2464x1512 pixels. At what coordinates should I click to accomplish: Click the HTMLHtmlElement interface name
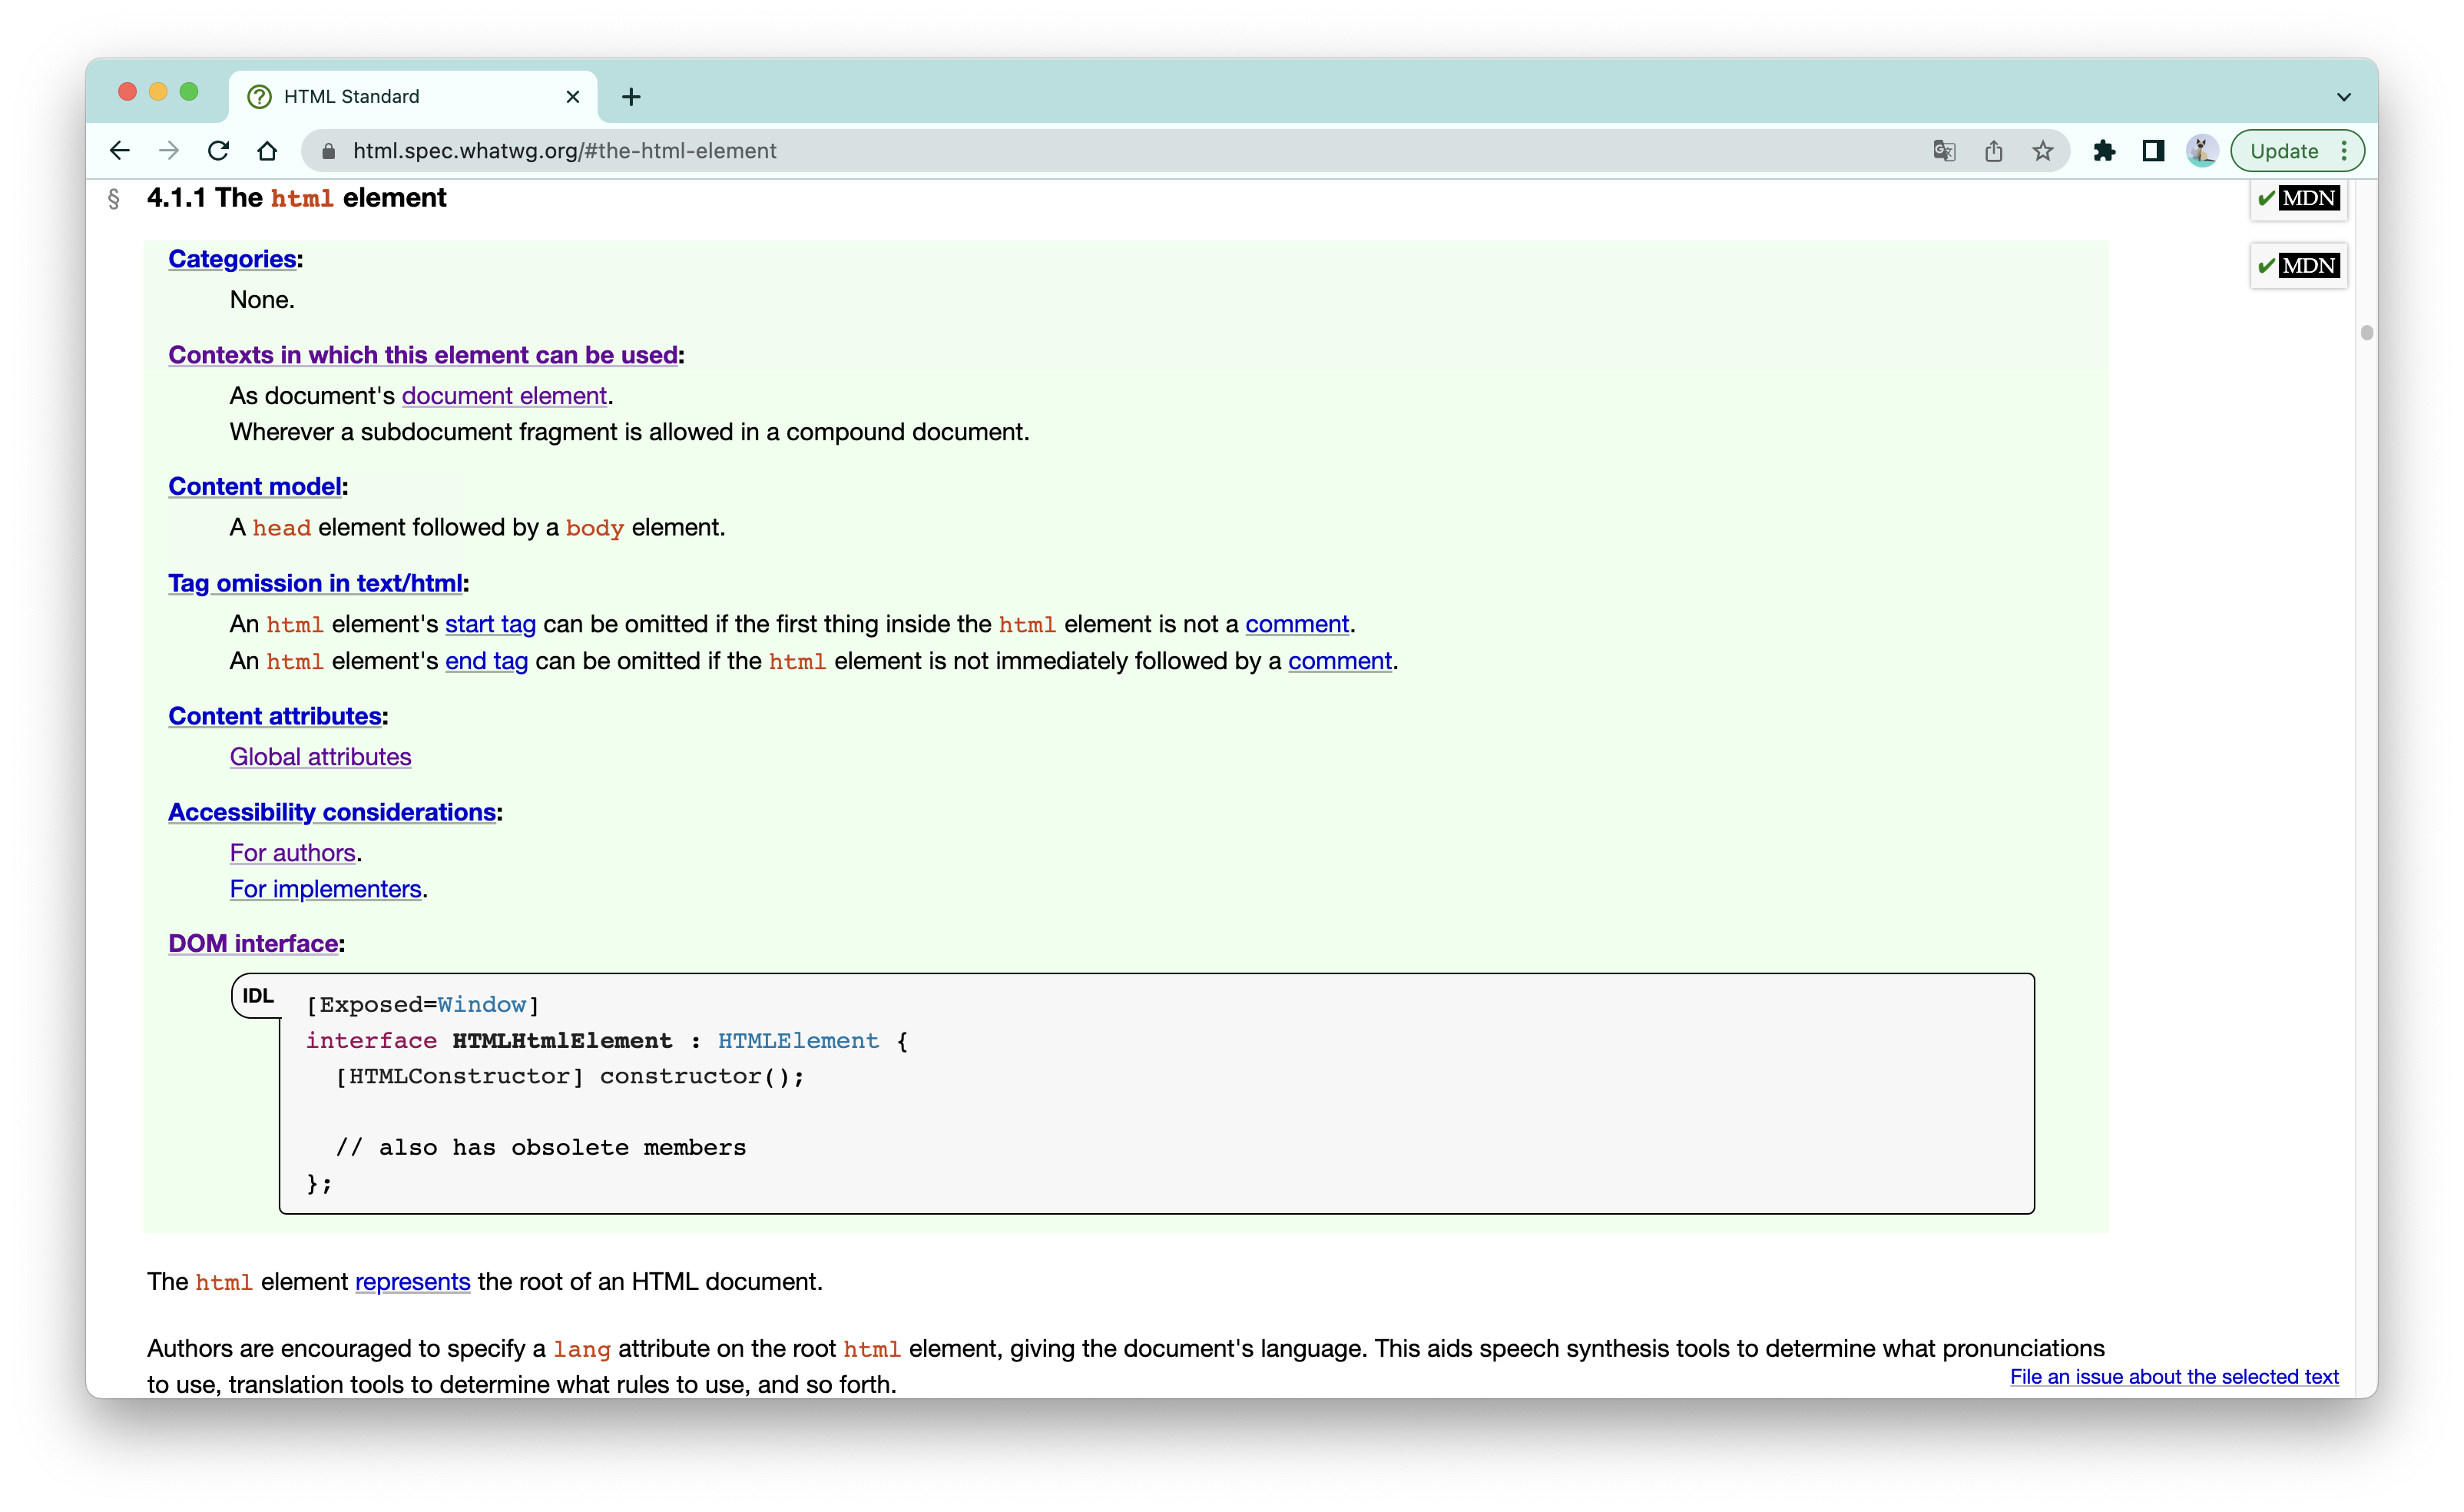(x=562, y=1041)
